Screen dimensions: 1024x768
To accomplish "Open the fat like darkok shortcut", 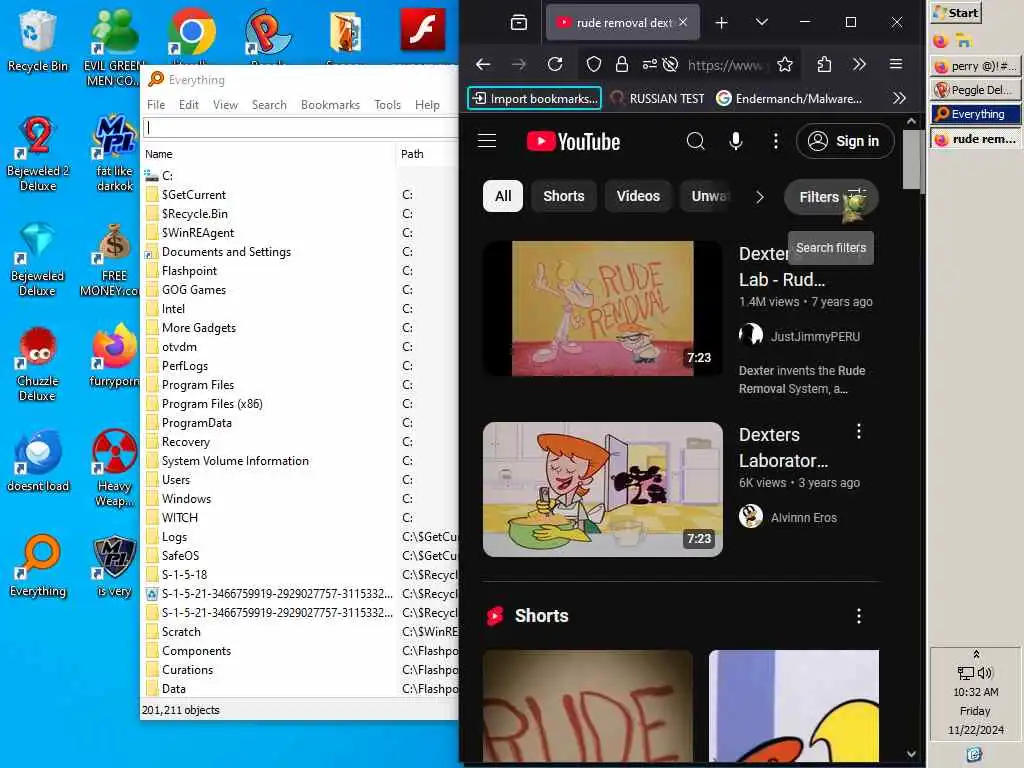I will pyautogui.click(x=114, y=153).
